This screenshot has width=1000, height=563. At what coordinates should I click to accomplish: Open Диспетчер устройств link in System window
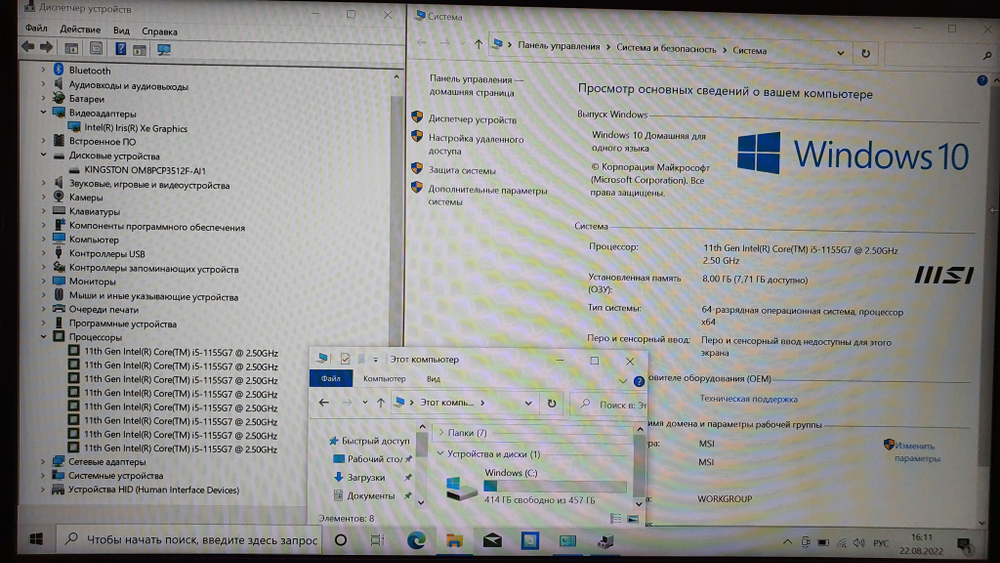click(472, 119)
